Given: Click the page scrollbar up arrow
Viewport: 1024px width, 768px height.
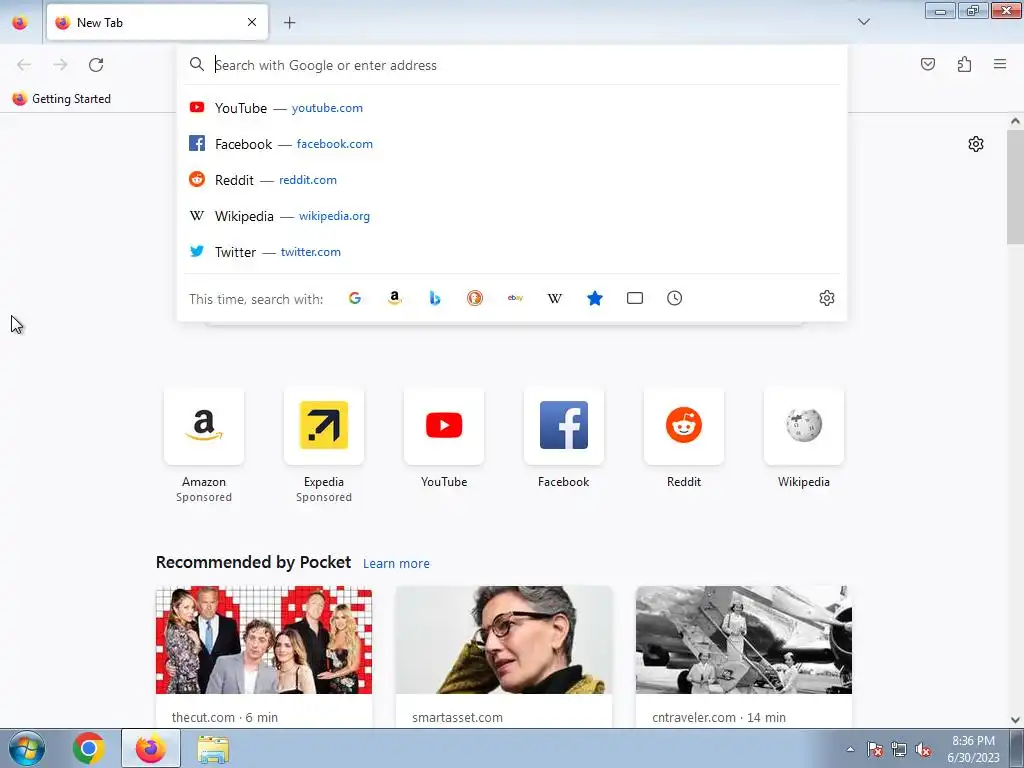Looking at the screenshot, I should point(1015,120).
